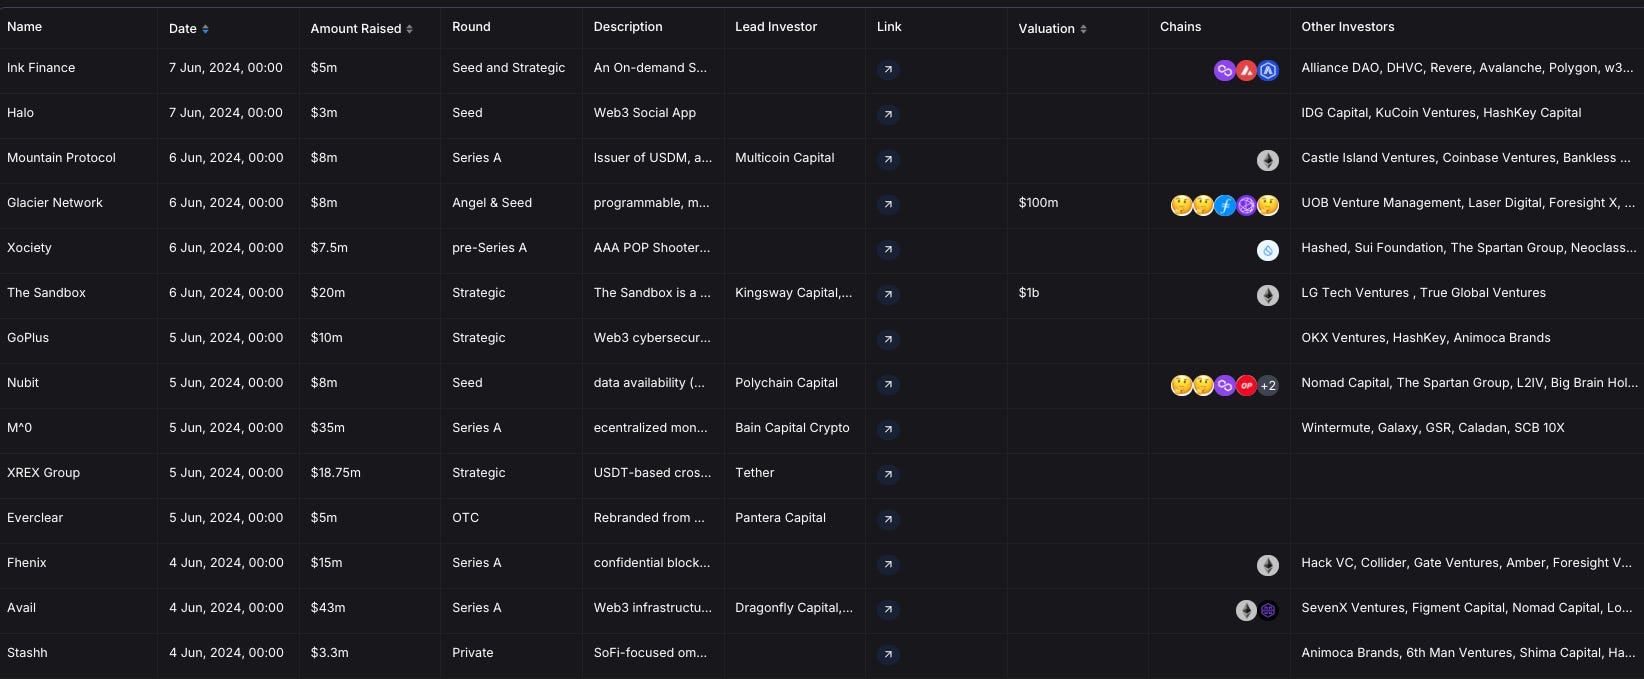The image size is (1644, 679).
Task: Click Ethereum chain icon in Fhenix row
Action: coord(1268,565)
